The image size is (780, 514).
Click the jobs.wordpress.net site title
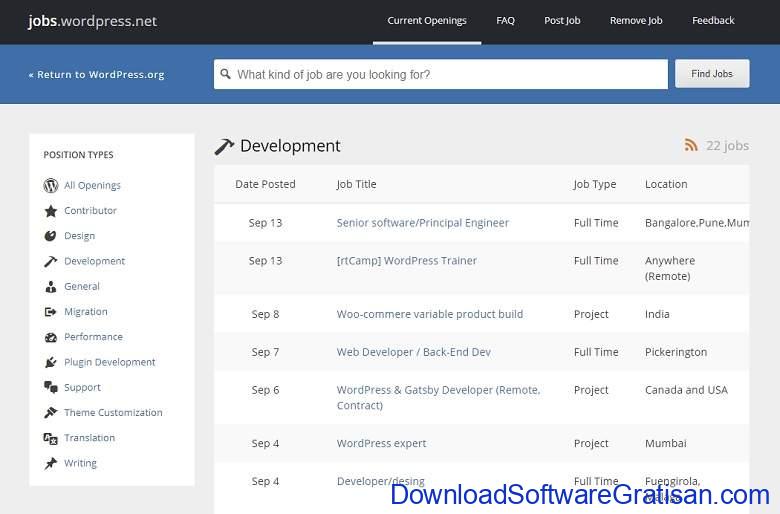coord(93,21)
